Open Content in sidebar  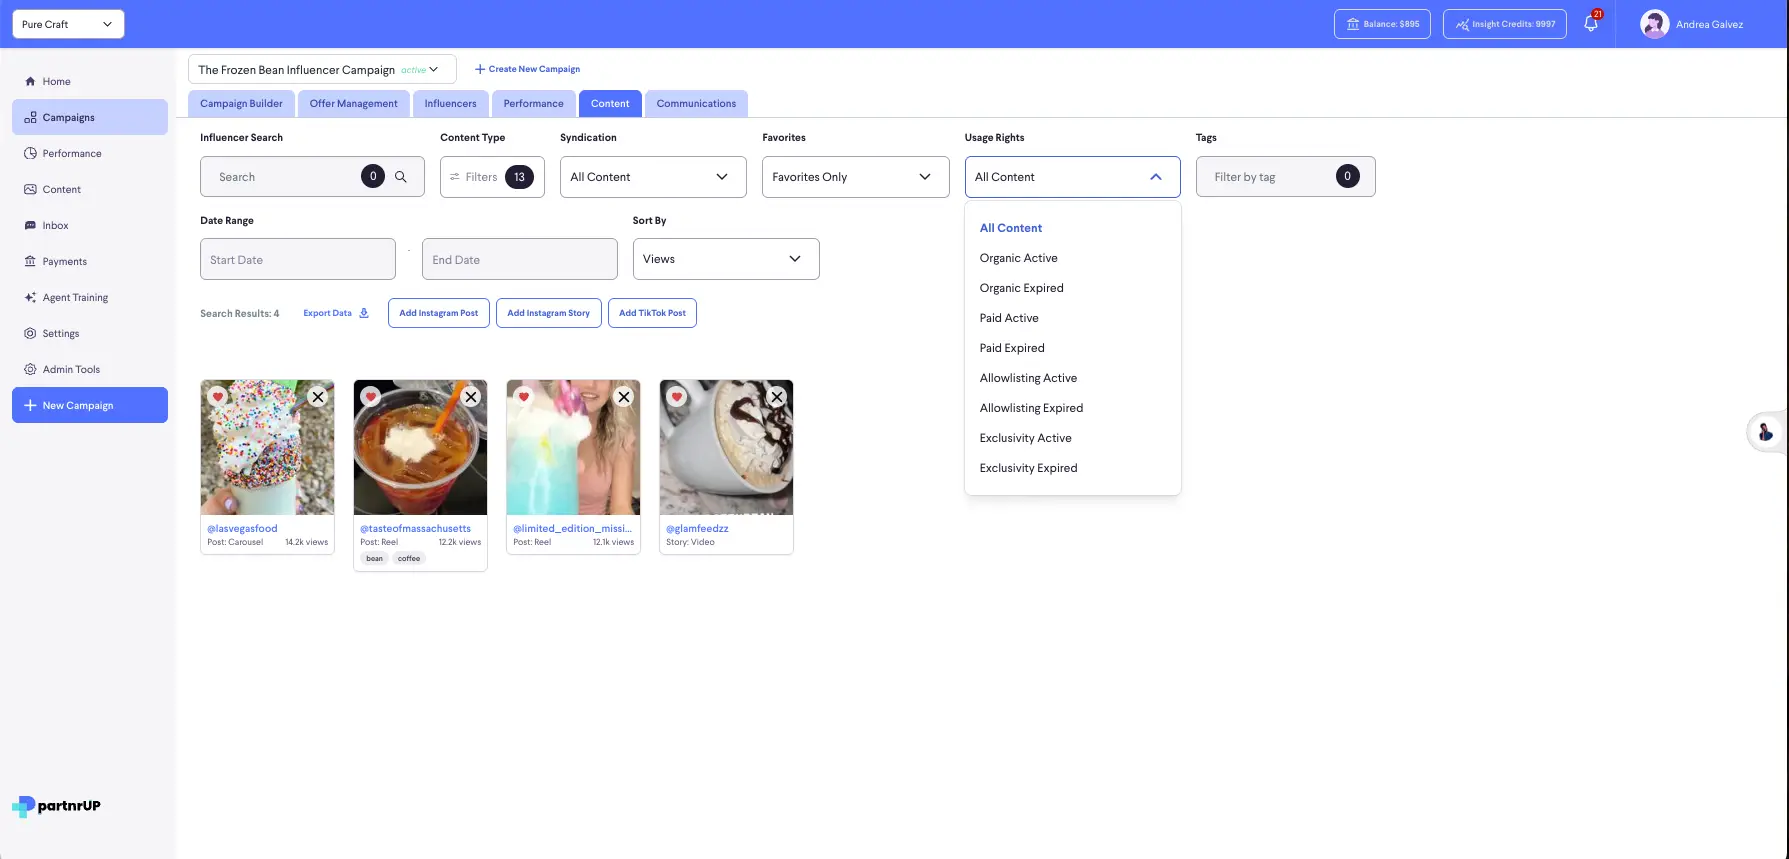click(90, 189)
